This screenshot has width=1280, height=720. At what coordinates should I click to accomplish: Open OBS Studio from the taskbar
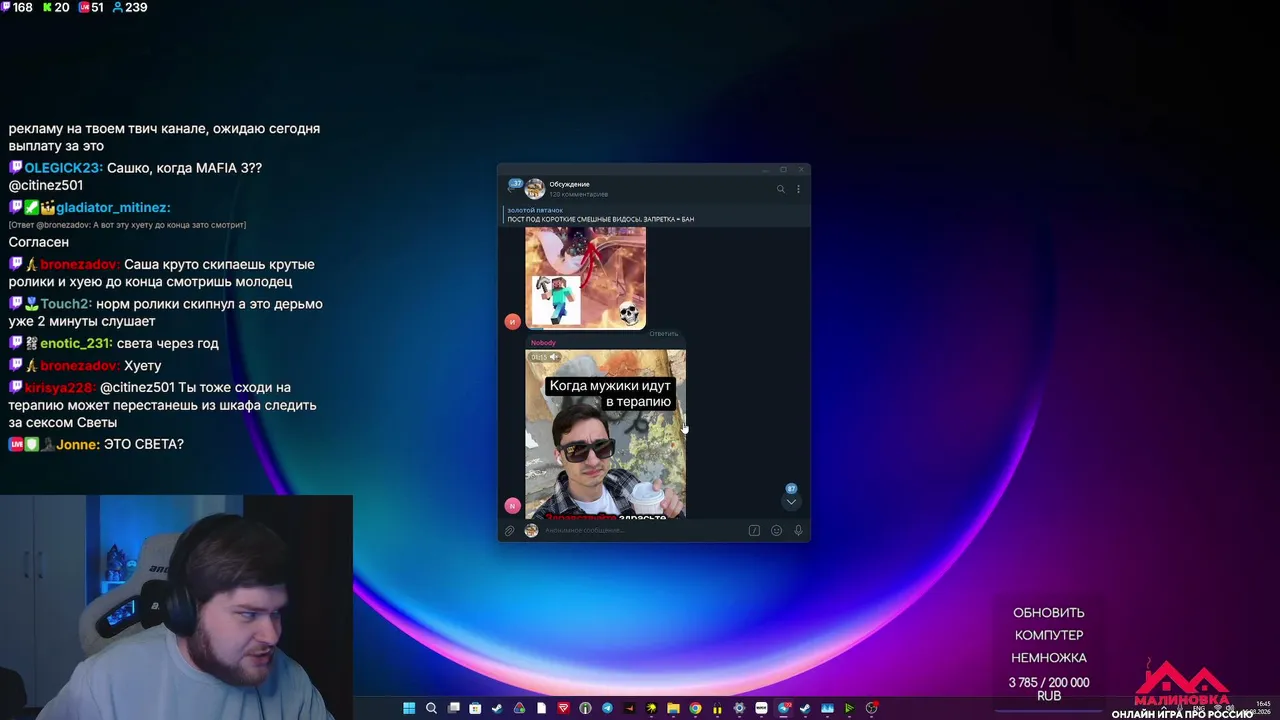coord(871,709)
